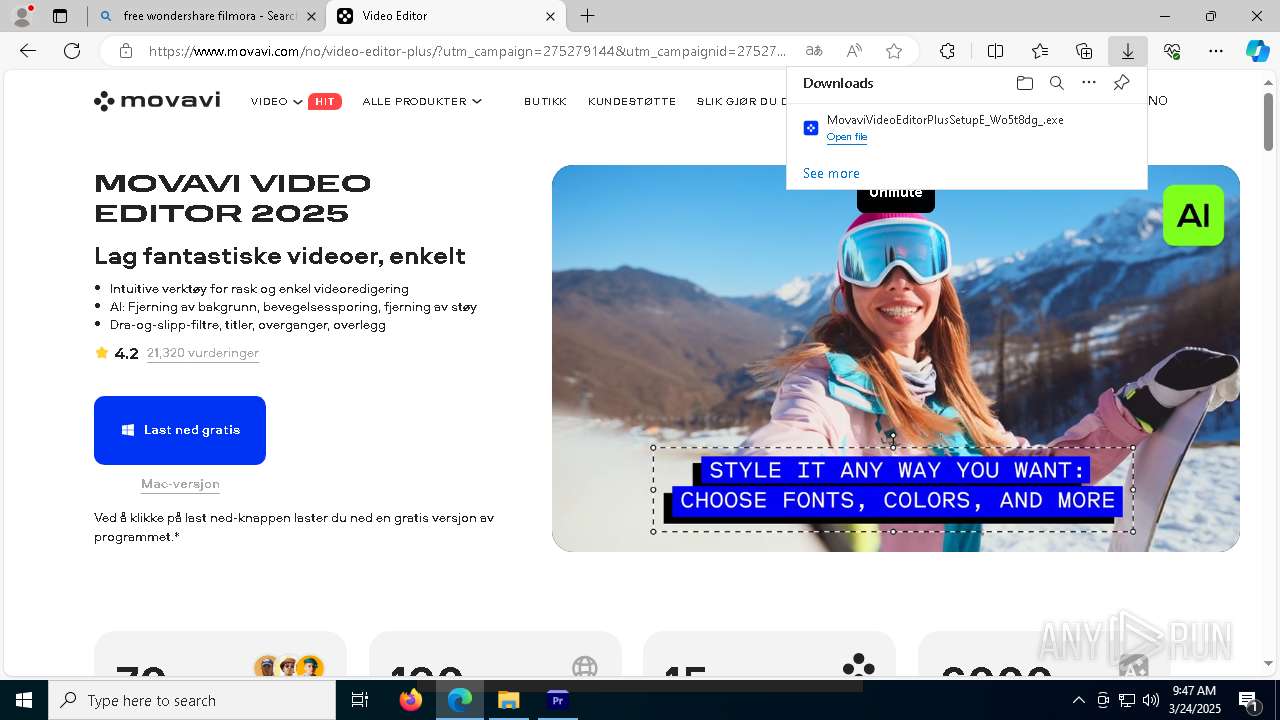
Task: Open more options in Downloads panel
Action: point(1089,83)
